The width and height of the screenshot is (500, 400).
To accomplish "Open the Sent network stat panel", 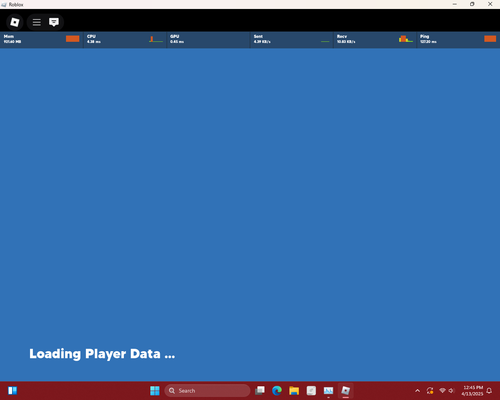I will pos(291,39).
